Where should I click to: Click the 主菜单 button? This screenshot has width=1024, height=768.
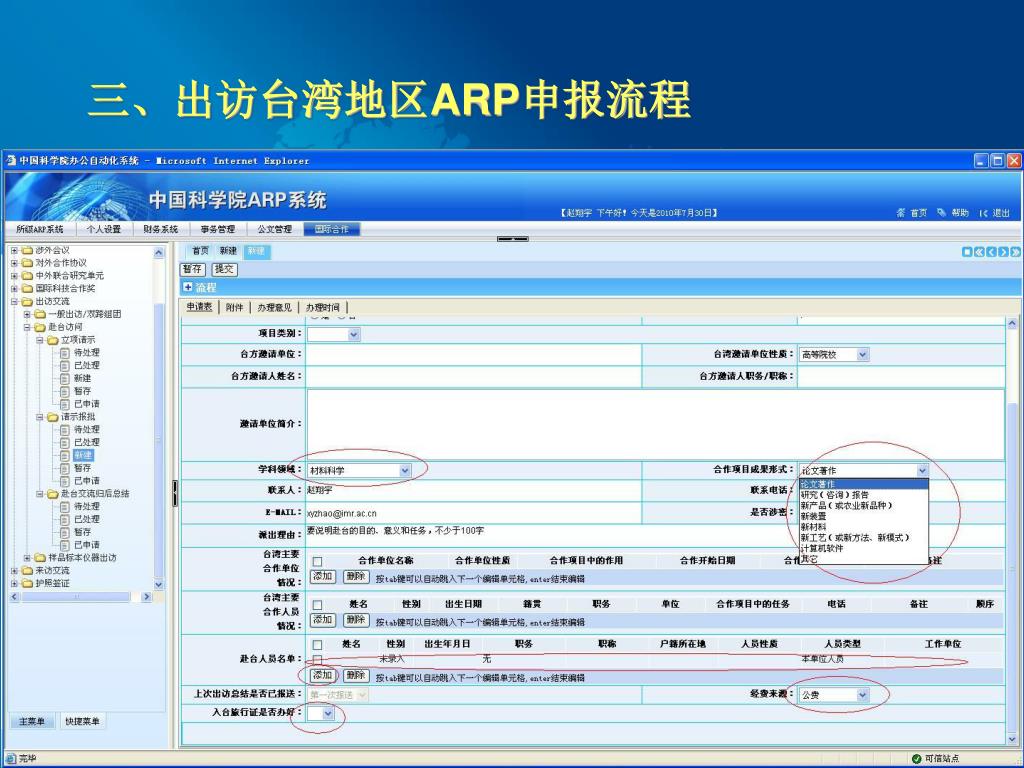[32, 722]
